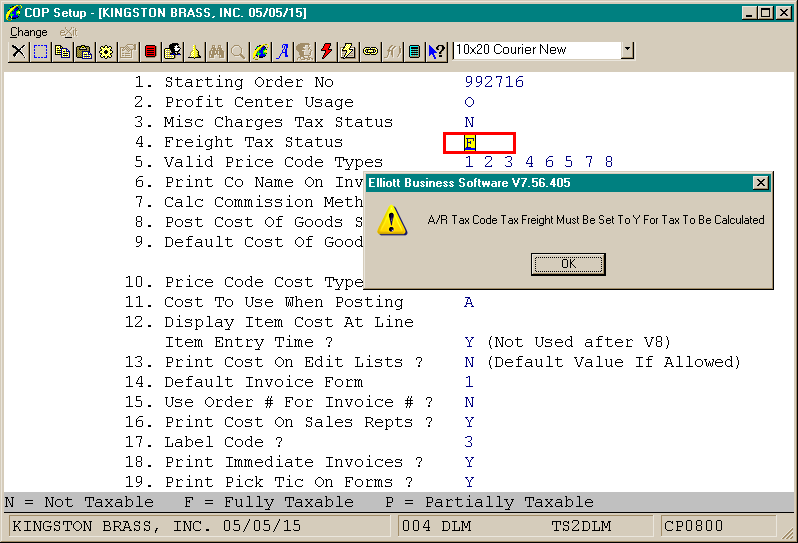Viewport: 798px width, 543px height.
Task: Click the grayed-out person figure icon
Action: (304, 51)
